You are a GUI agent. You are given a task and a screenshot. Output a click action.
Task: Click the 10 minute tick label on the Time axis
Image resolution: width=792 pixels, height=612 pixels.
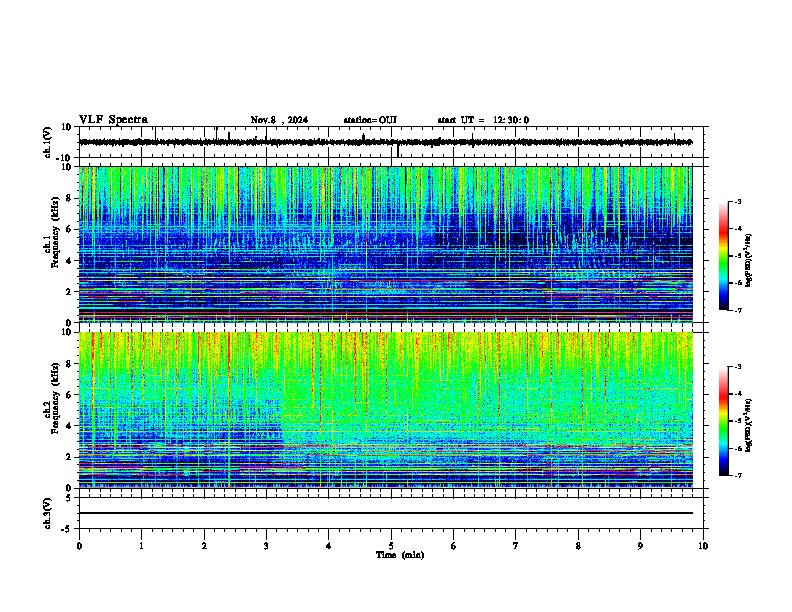[703, 546]
